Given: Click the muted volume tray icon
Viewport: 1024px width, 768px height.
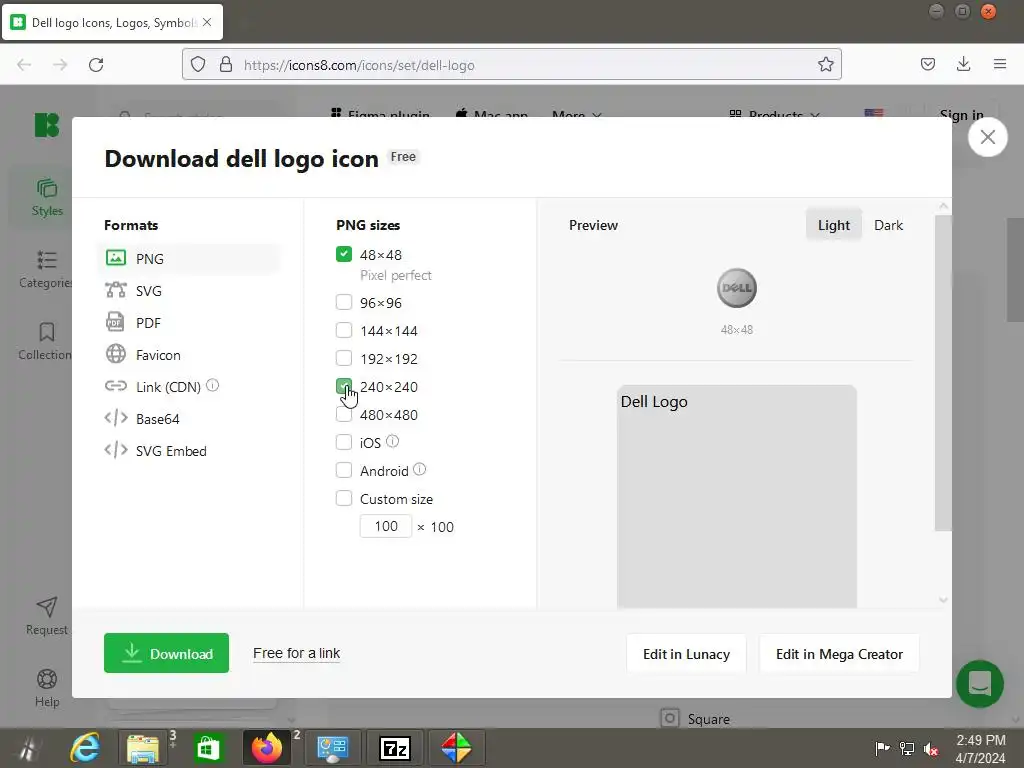Looking at the screenshot, I should tap(931, 749).
